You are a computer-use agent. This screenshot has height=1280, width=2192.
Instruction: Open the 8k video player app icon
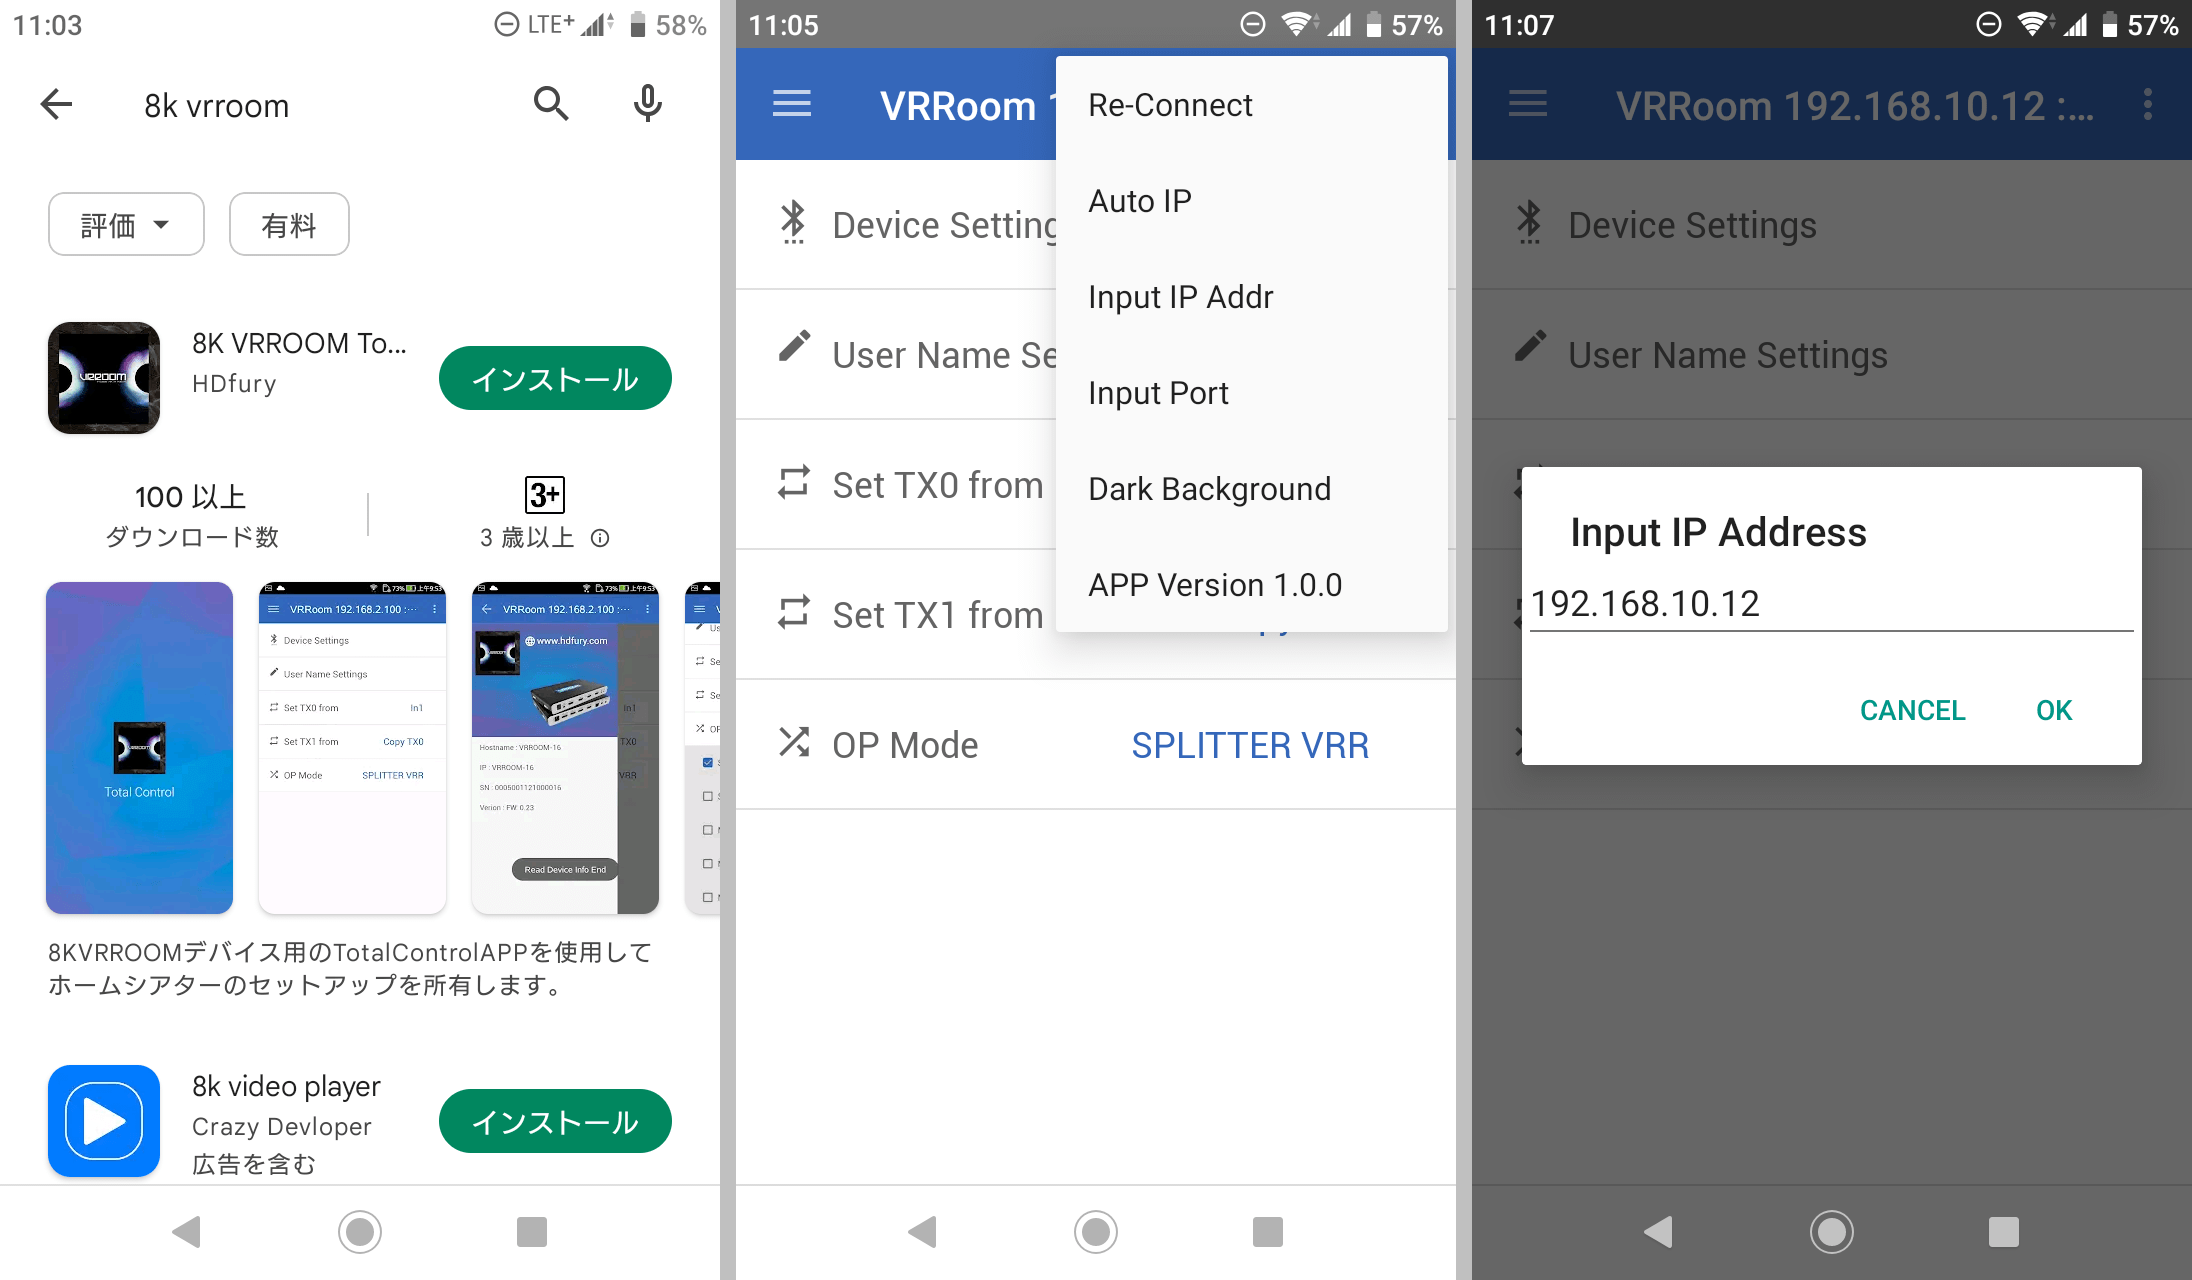click(104, 1121)
